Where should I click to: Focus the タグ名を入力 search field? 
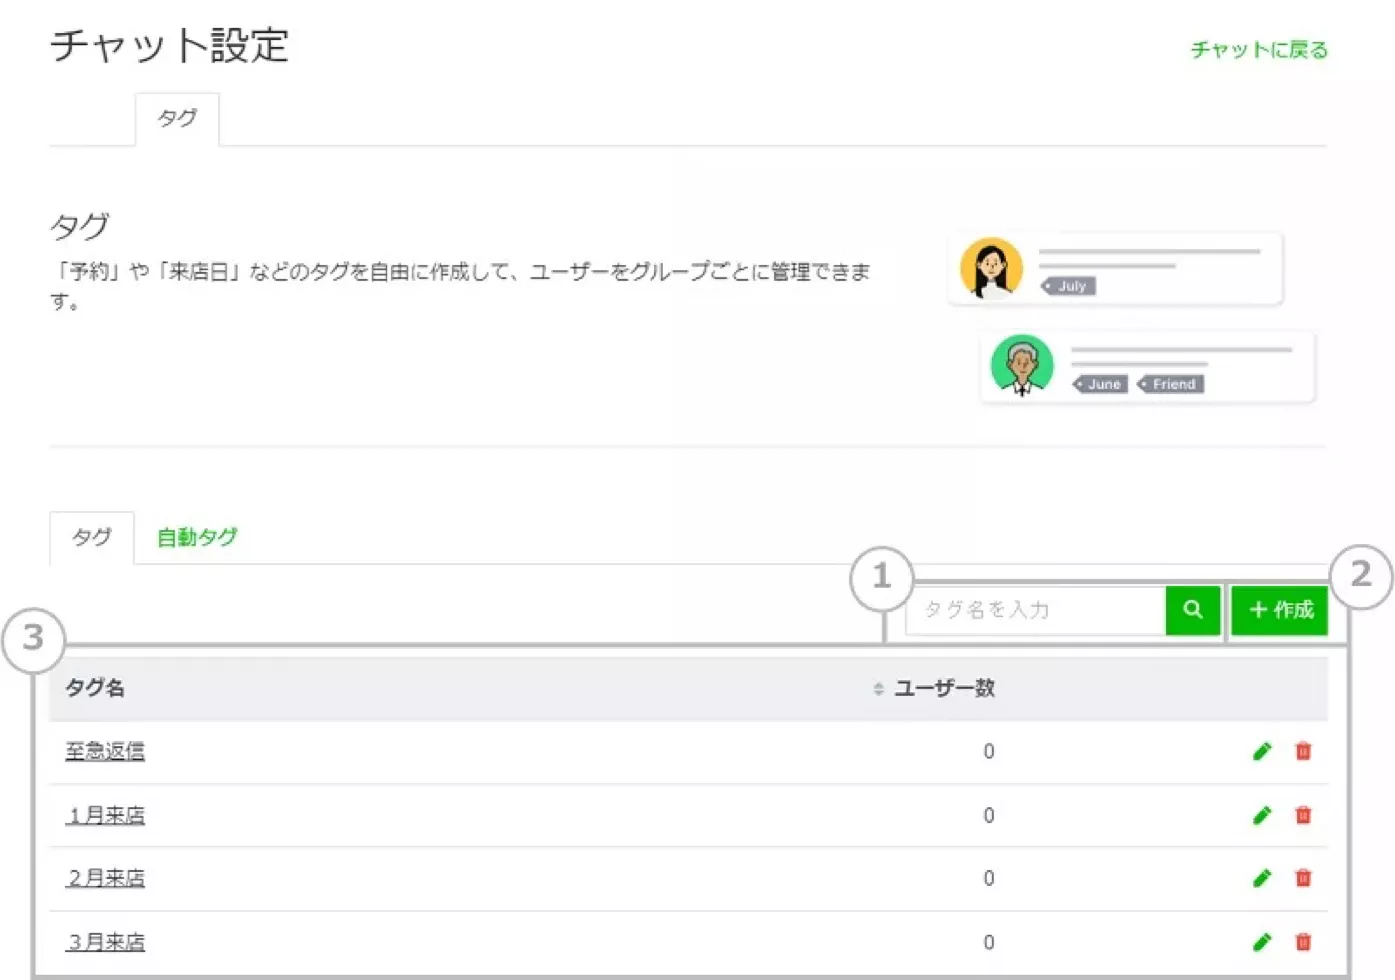[x=1035, y=610]
